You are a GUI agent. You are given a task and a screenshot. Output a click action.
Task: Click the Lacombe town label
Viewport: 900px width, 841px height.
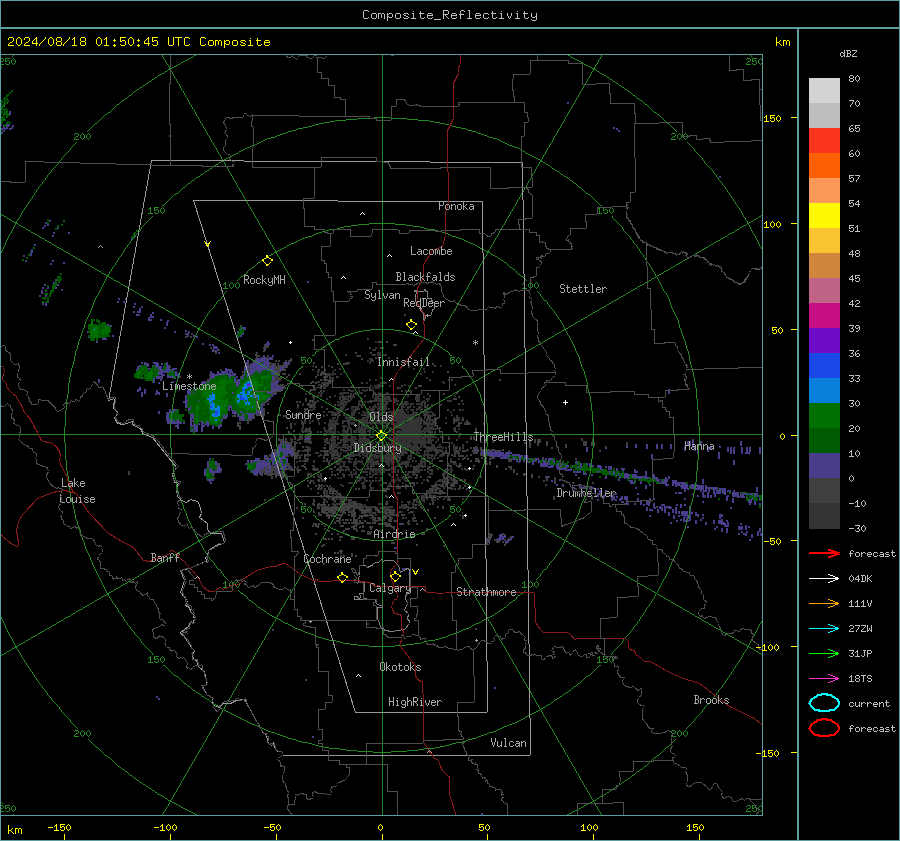point(431,251)
